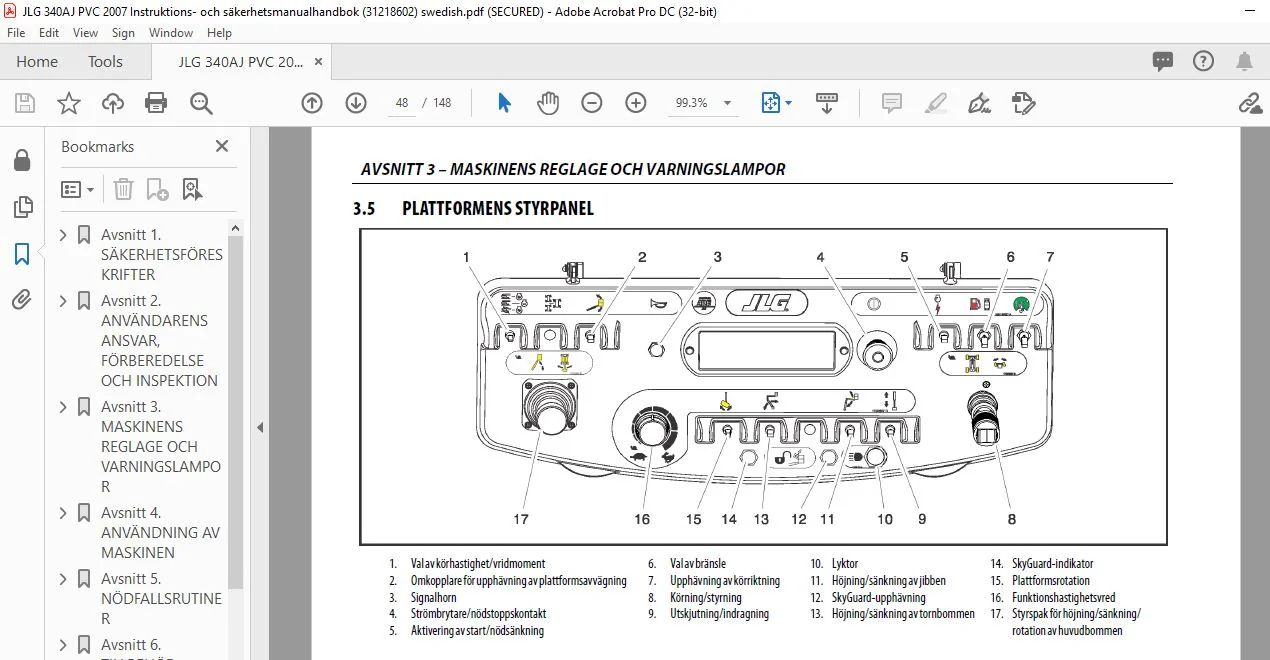Expand the Avsnitt 3 bookmark
Viewport: 1270px width, 660px height.
pyautogui.click(x=64, y=407)
